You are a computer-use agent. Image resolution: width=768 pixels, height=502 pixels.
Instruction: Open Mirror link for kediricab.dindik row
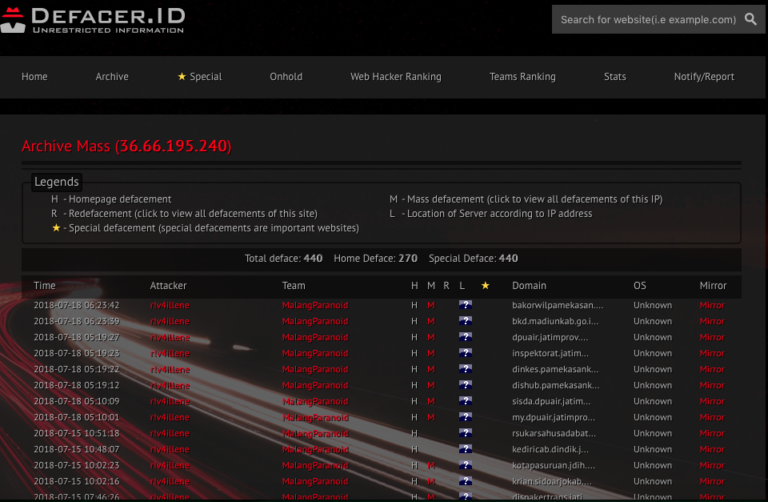(x=712, y=449)
